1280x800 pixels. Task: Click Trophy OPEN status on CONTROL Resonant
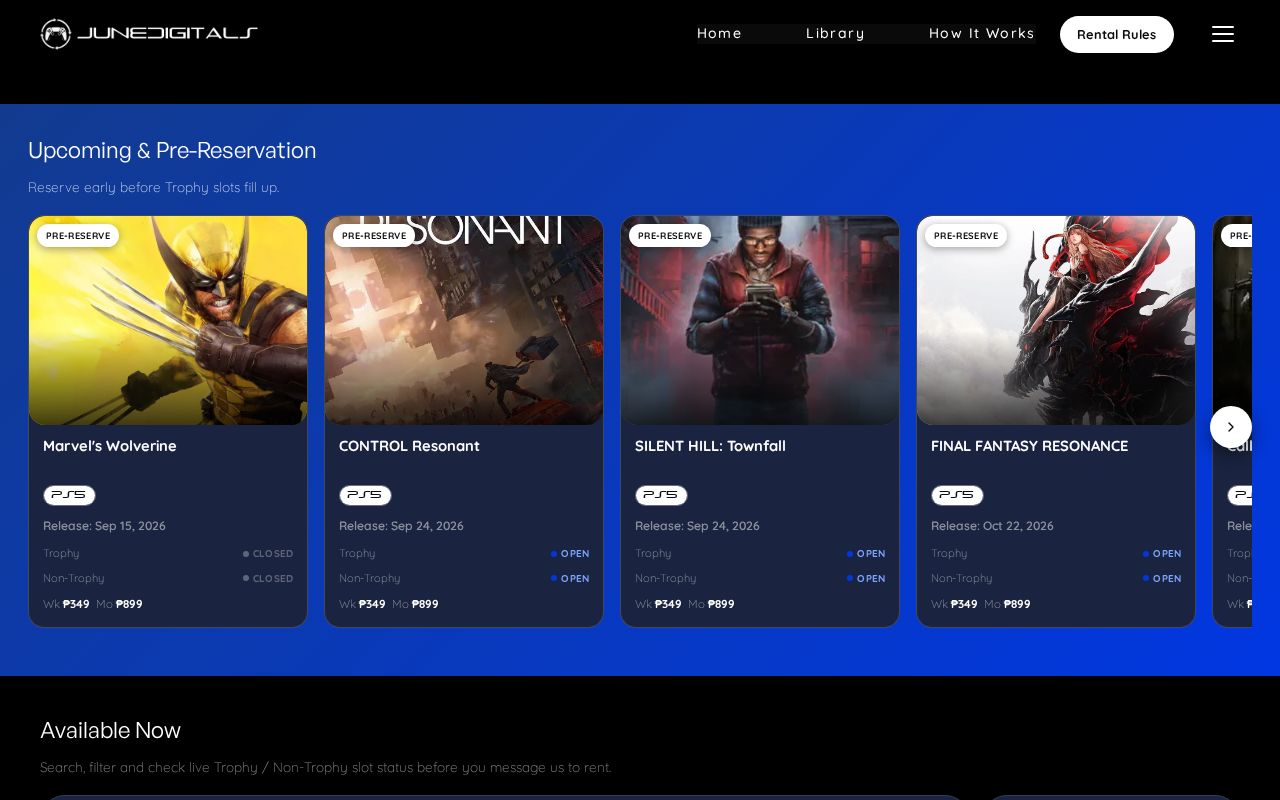pos(570,554)
